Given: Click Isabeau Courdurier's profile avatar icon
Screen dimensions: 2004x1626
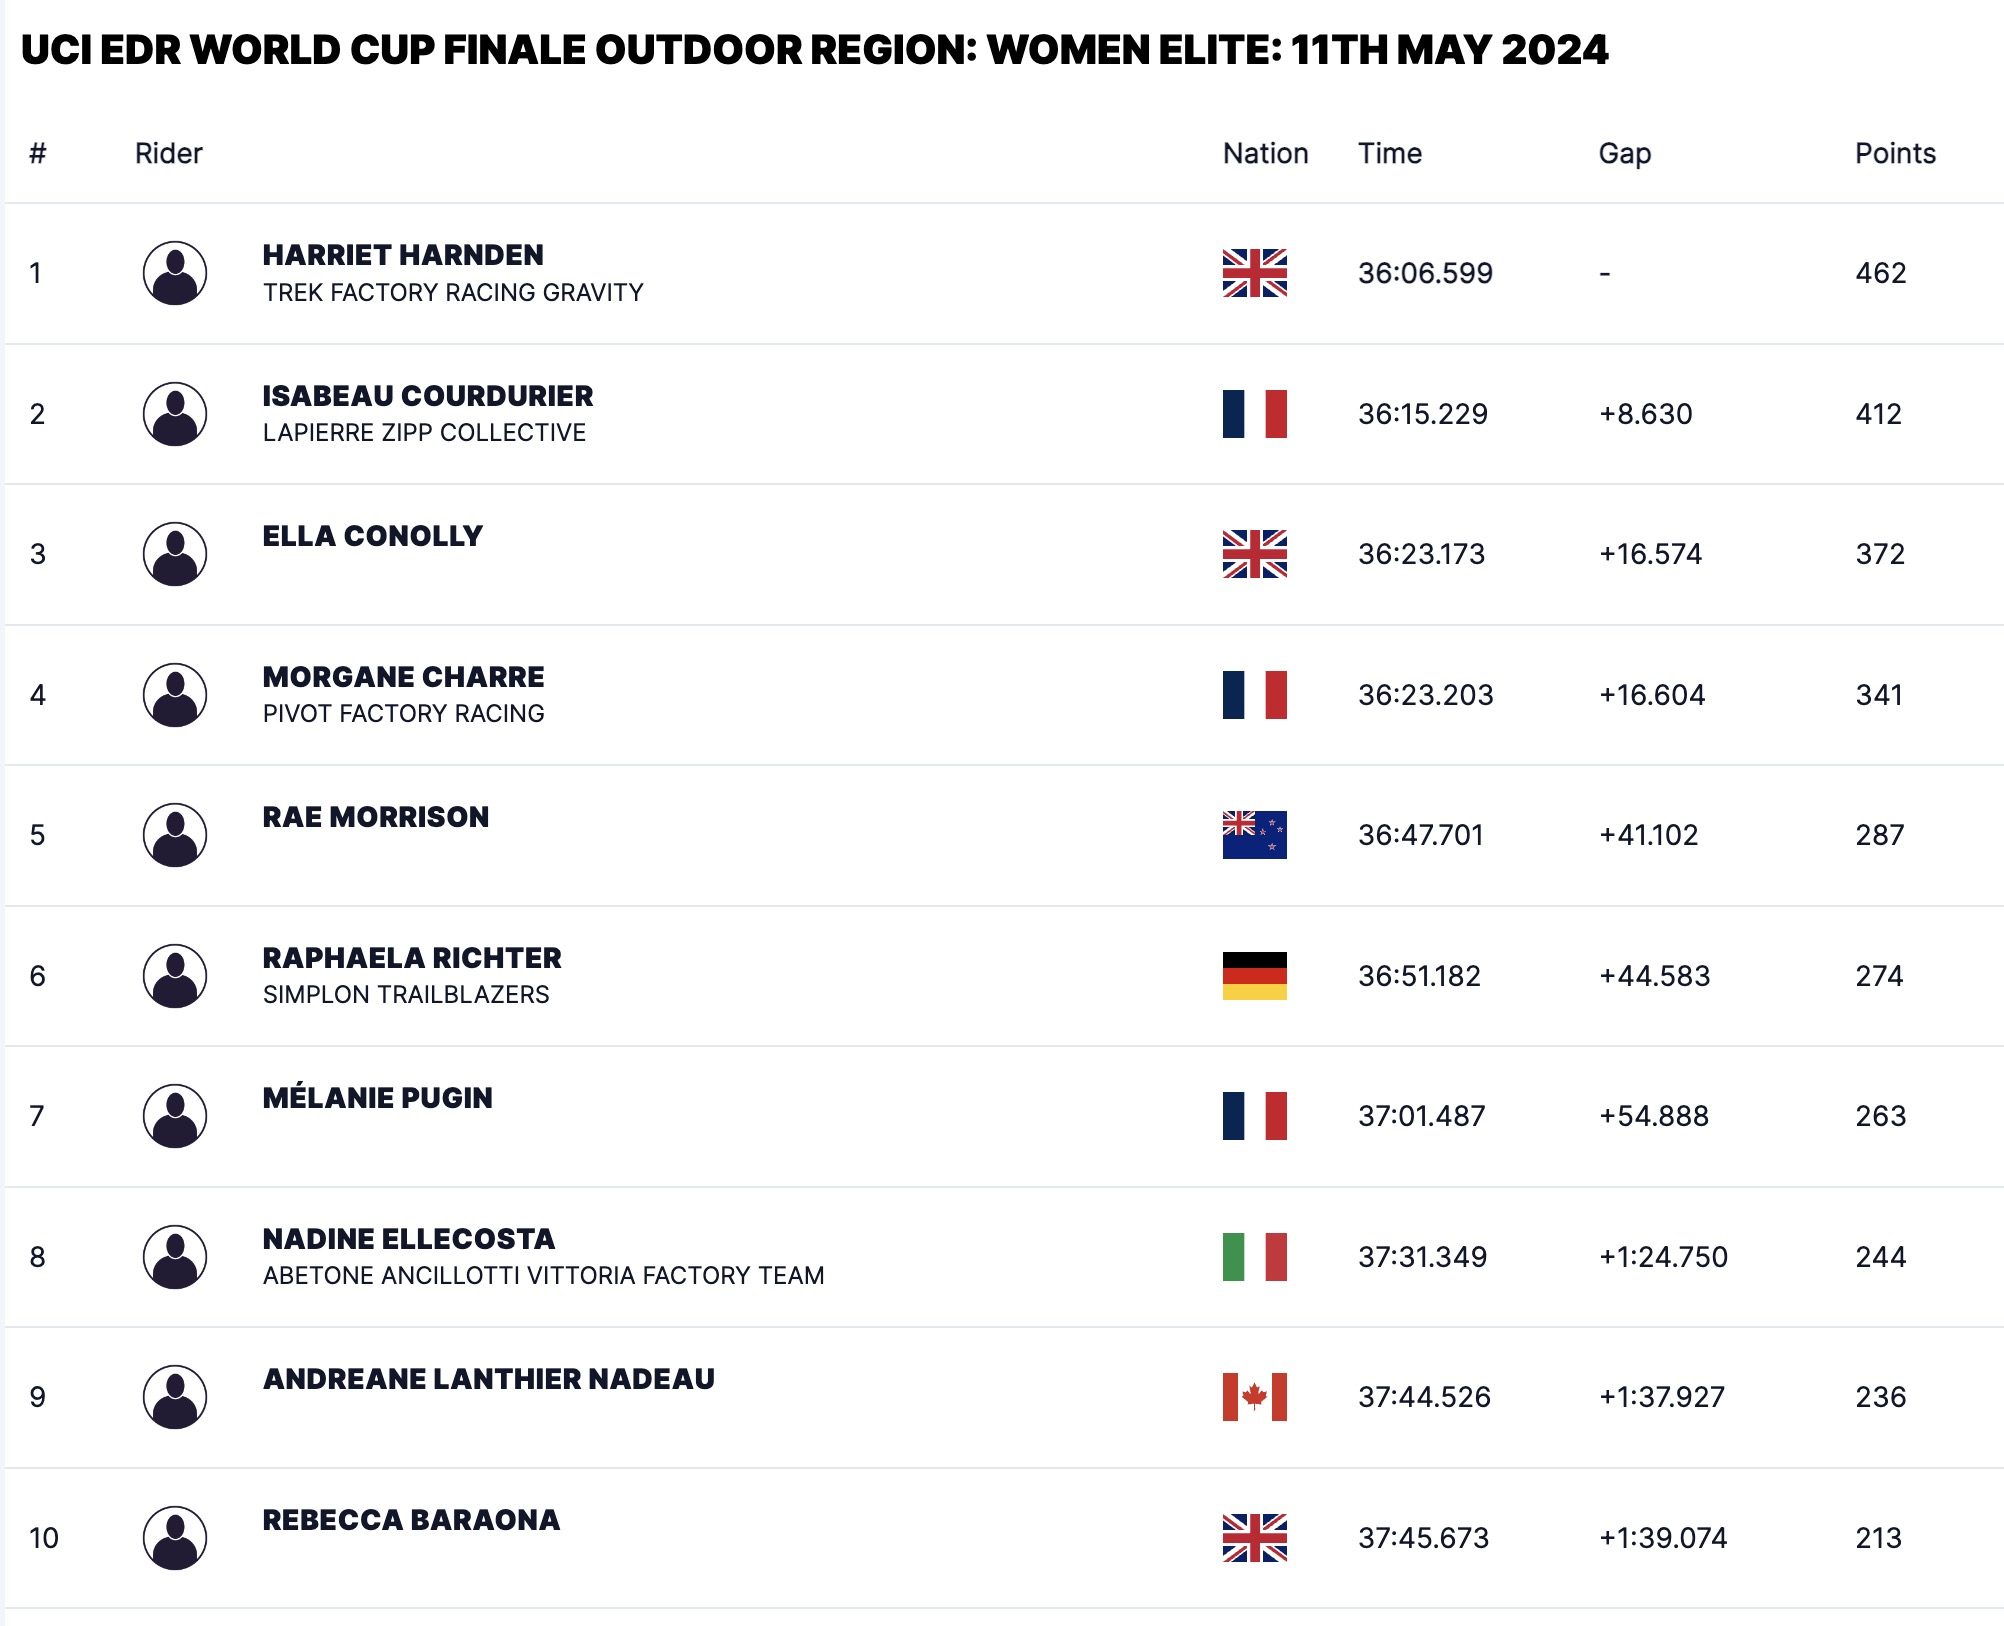Looking at the screenshot, I should click(175, 414).
